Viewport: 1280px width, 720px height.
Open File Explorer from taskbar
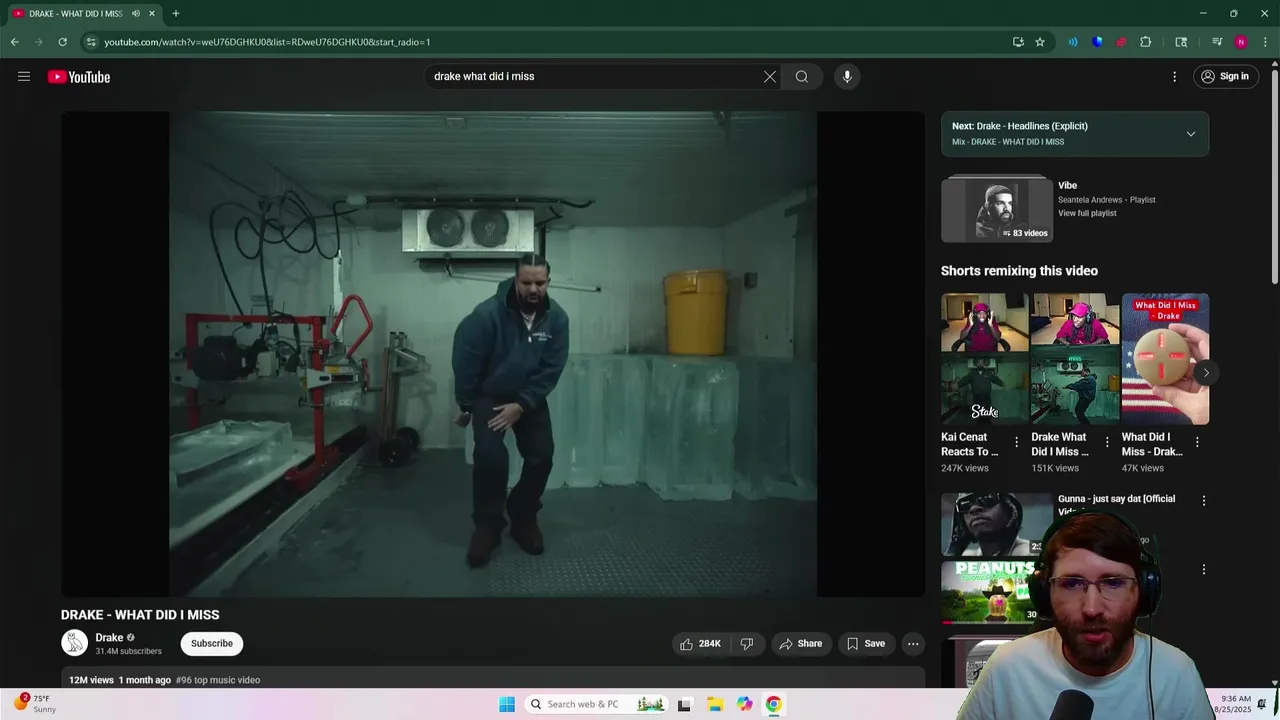pyautogui.click(x=715, y=704)
